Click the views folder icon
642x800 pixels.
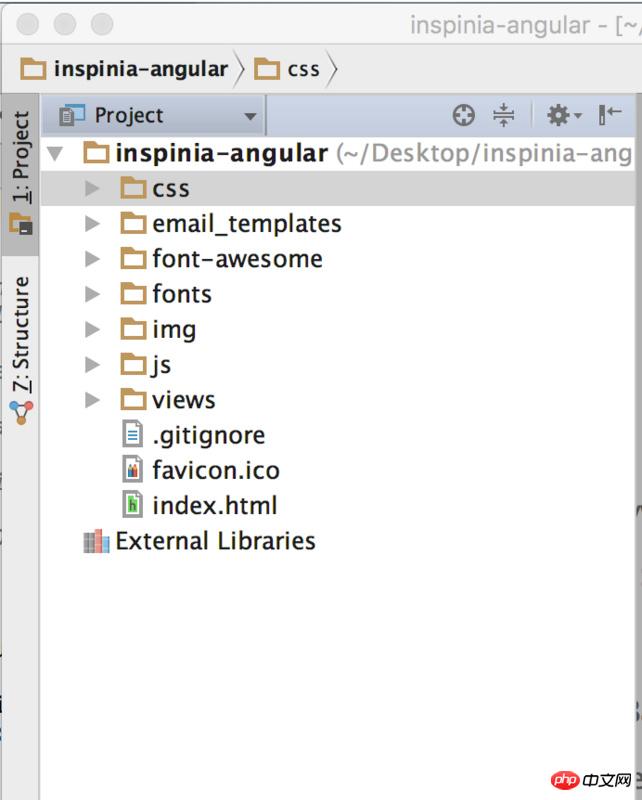point(134,399)
